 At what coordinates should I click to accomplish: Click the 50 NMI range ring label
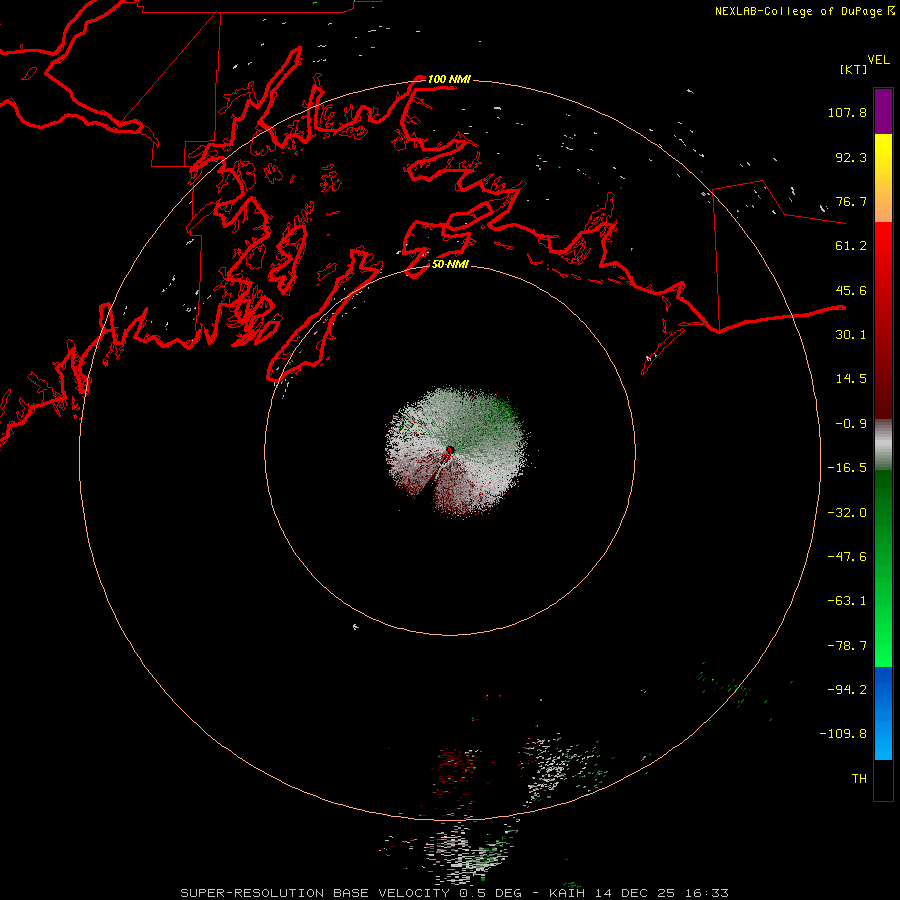[x=451, y=264]
